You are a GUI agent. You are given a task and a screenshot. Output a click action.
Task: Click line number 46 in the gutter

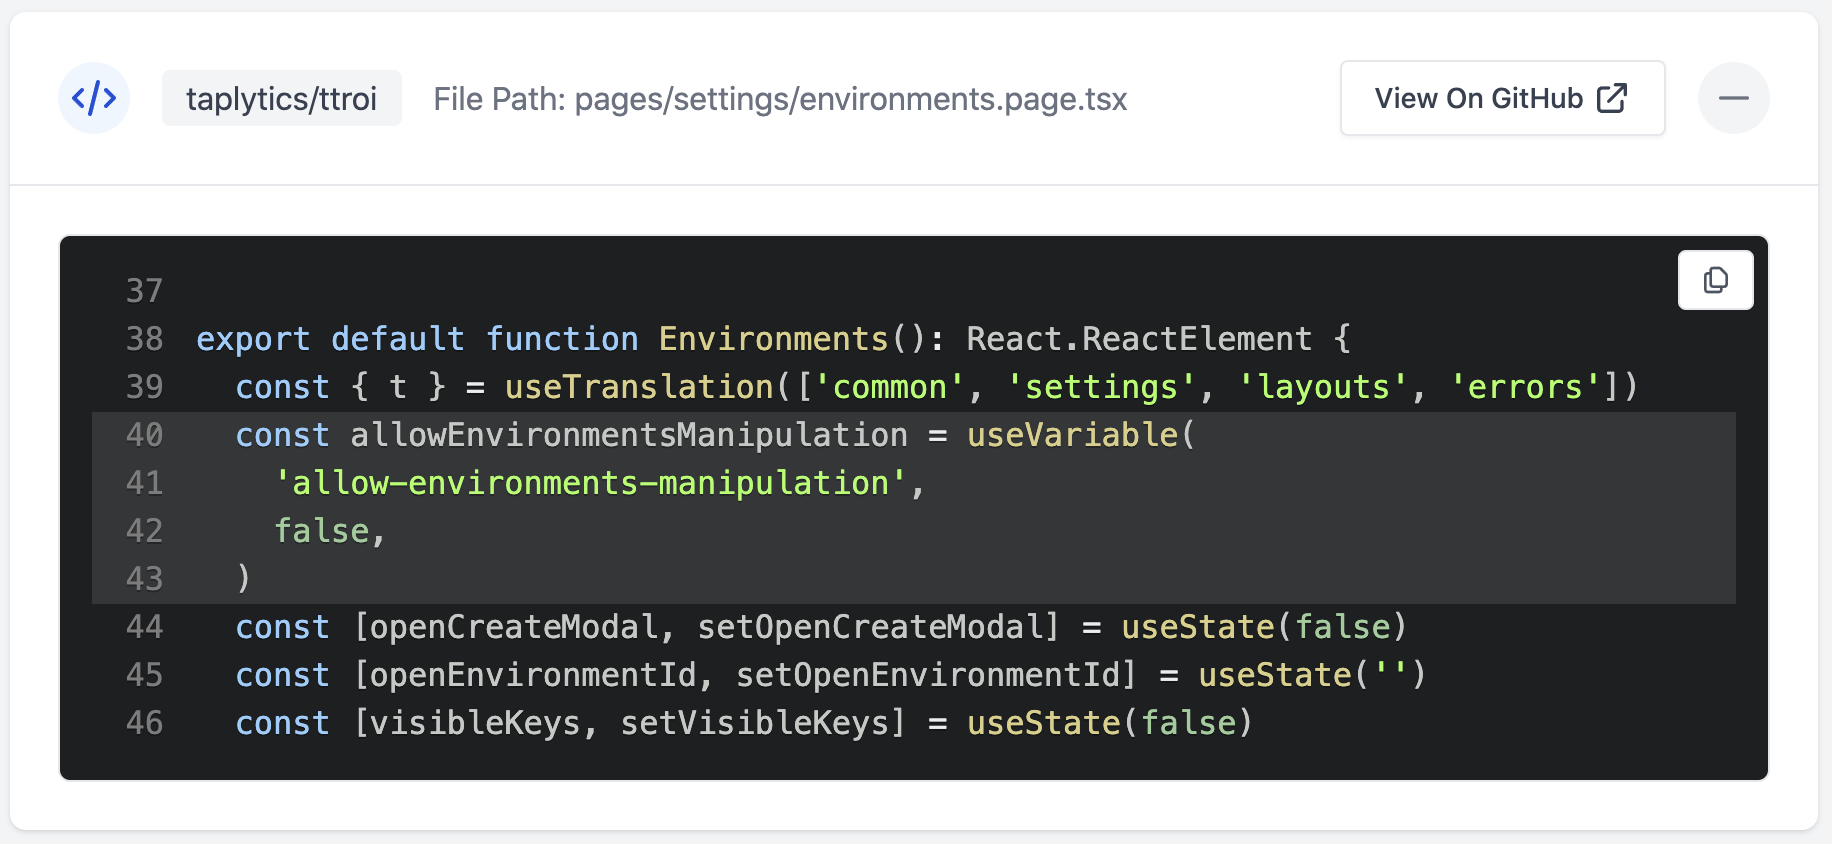pyautogui.click(x=144, y=723)
